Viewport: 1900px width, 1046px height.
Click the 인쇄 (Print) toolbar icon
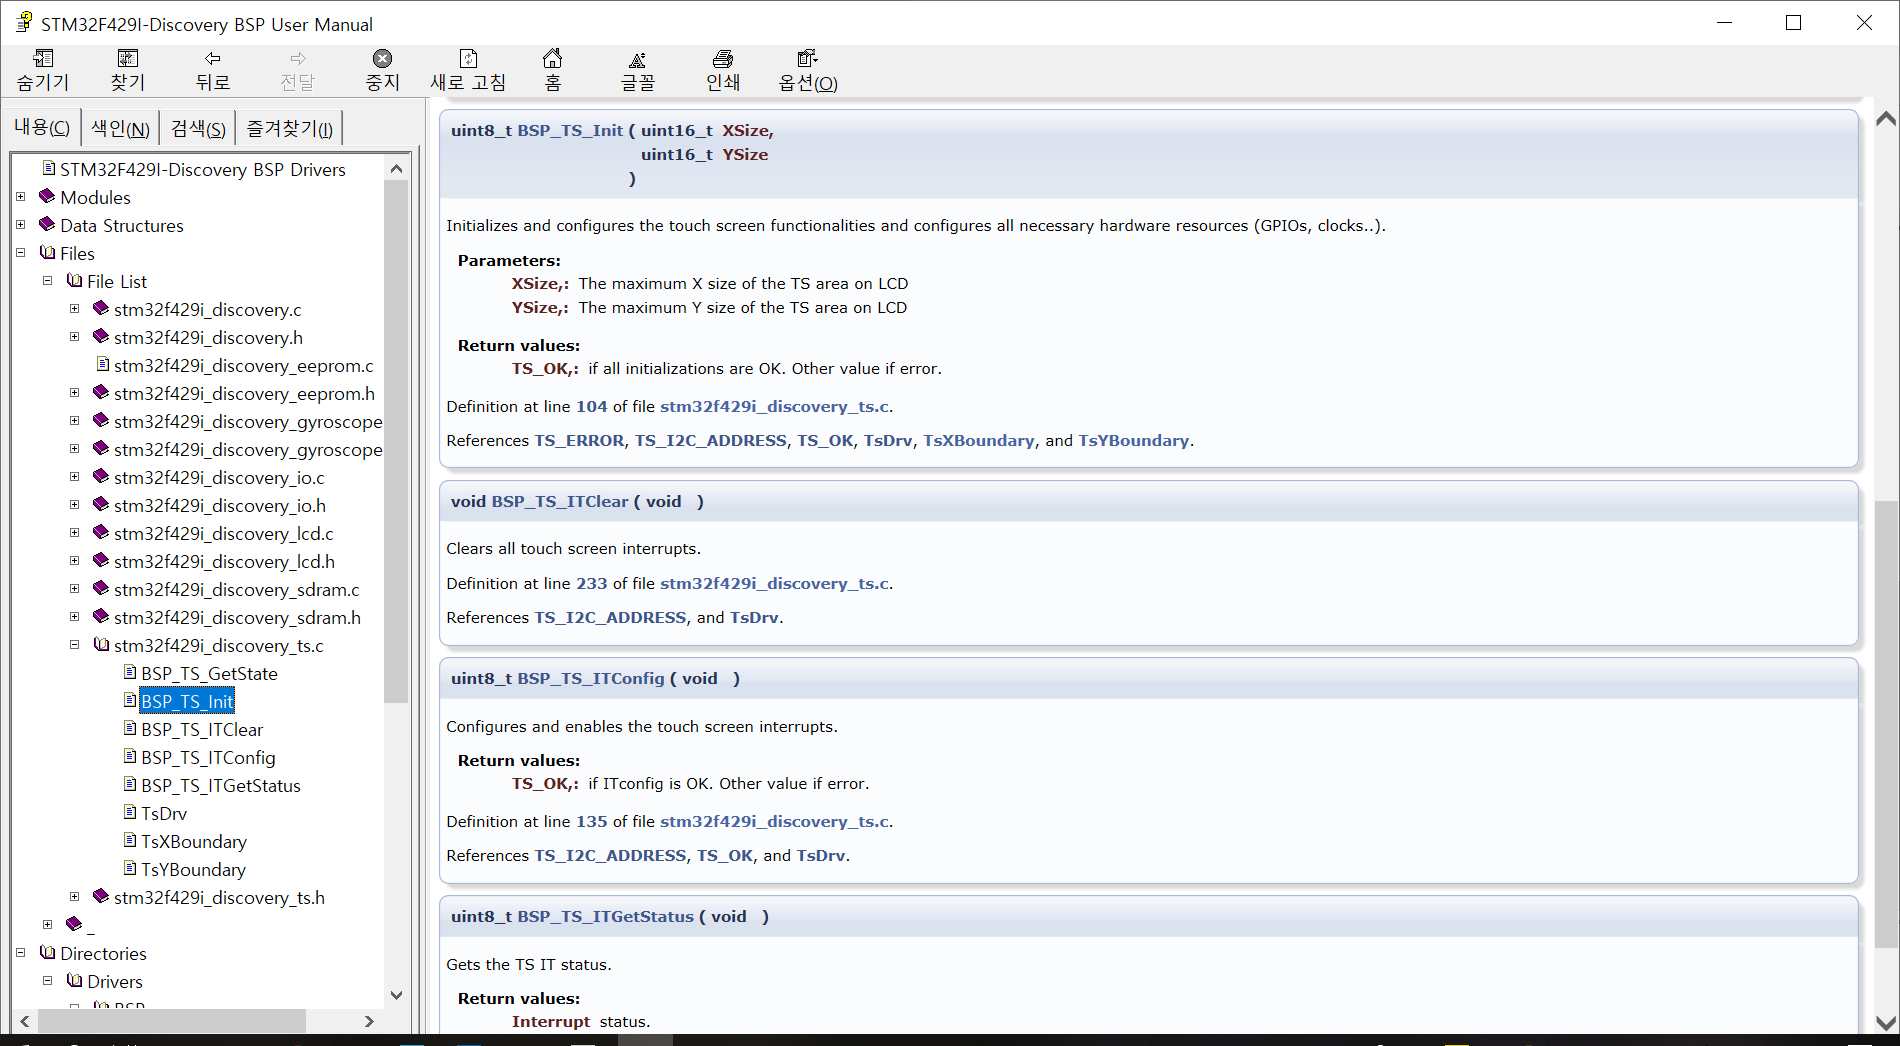point(723,59)
